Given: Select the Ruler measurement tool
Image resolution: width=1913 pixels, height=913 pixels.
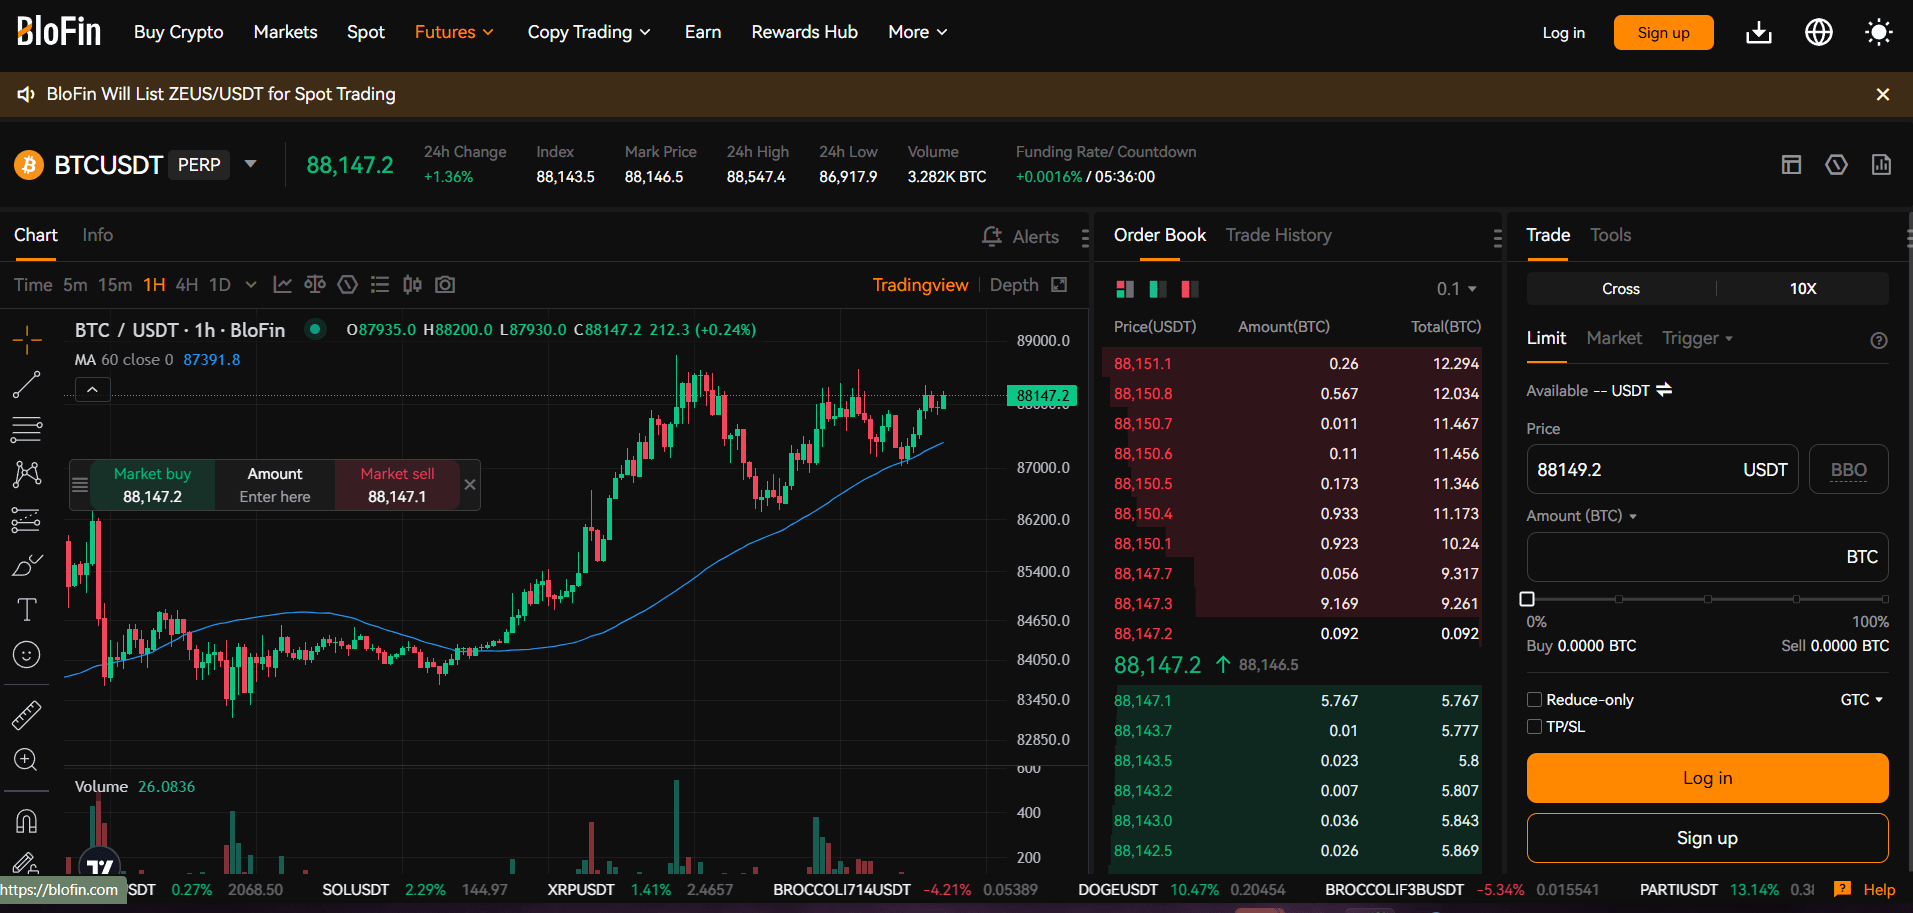Looking at the screenshot, I should [x=27, y=714].
